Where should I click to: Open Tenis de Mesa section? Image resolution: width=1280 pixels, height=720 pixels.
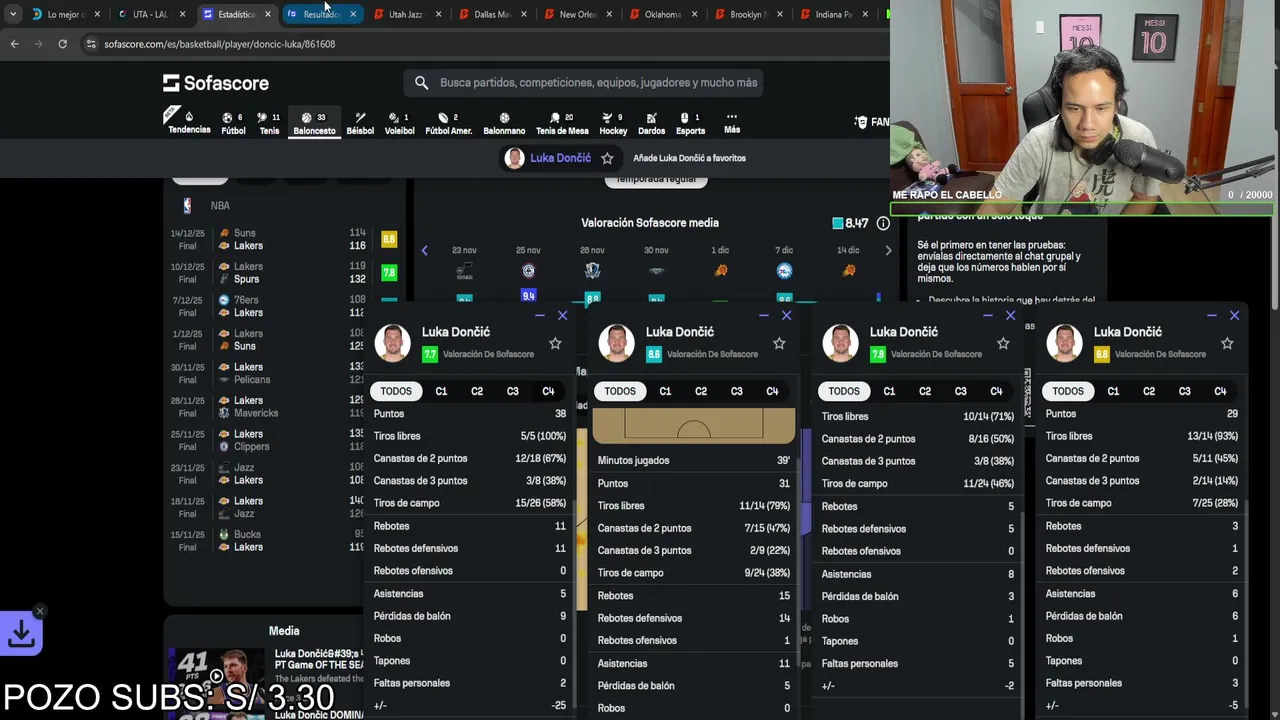562,122
